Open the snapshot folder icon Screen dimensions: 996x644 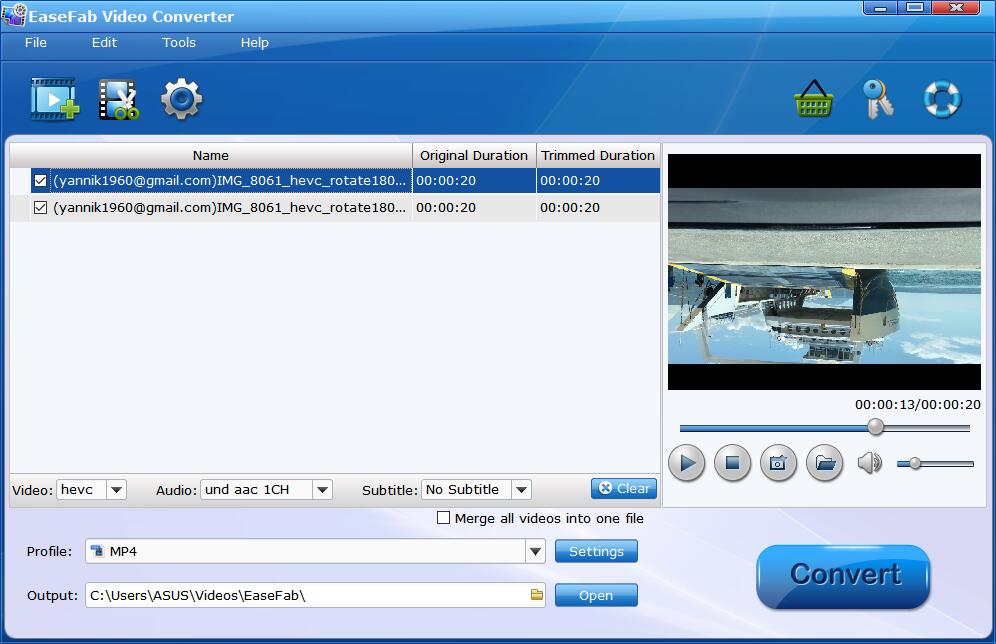pyautogui.click(x=824, y=463)
